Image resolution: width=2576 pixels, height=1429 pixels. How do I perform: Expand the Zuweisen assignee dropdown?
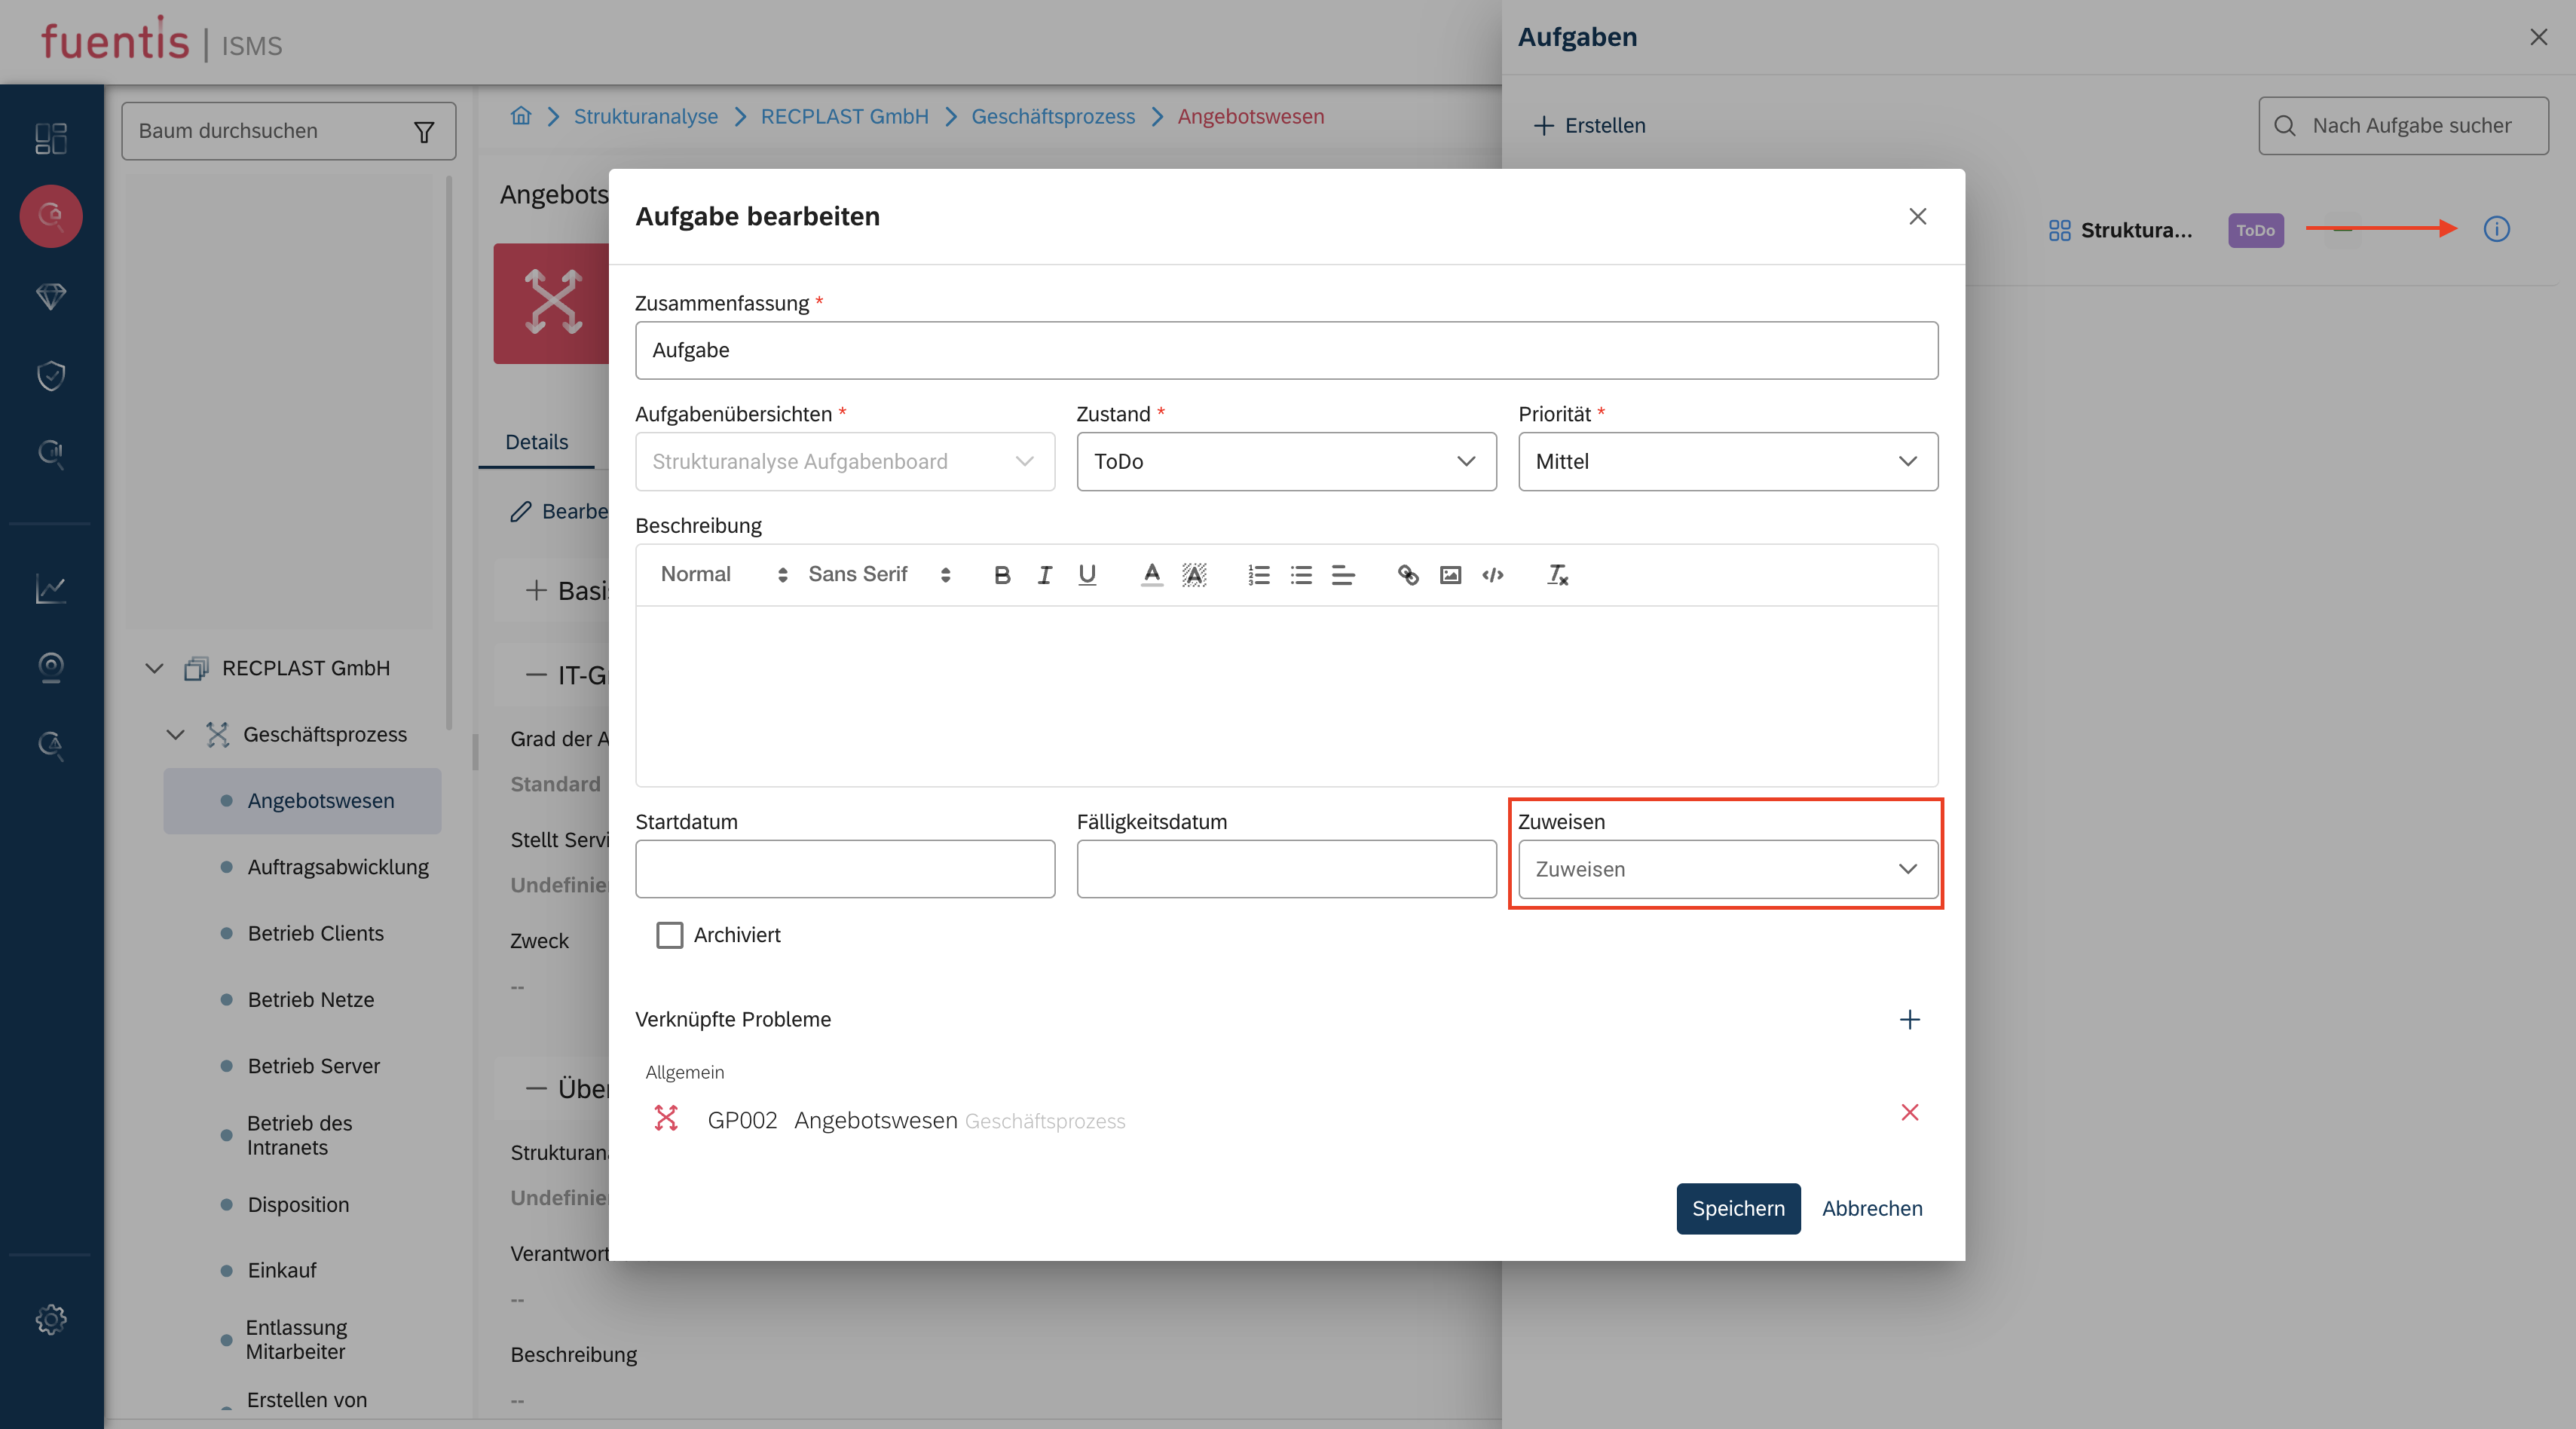click(1727, 869)
